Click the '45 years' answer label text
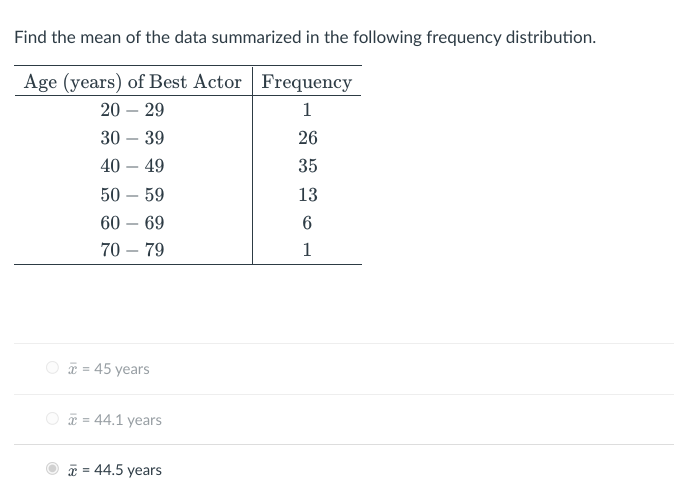Viewport: 674px width, 497px height. pos(109,369)
